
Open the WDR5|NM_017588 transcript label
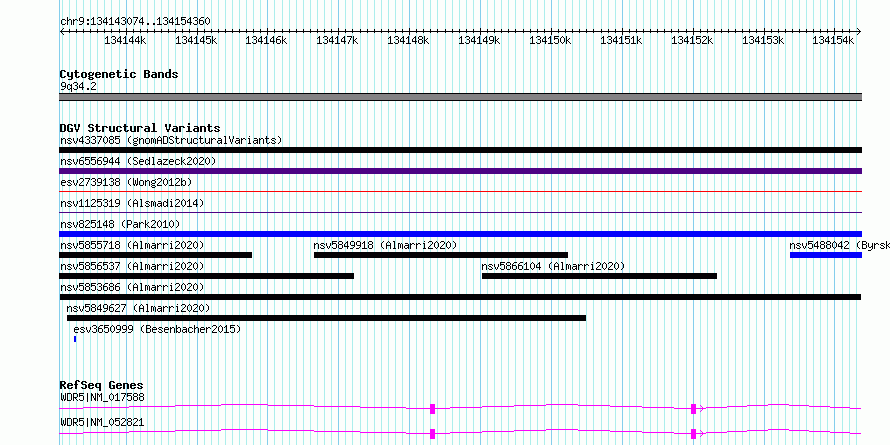pyautogui.click(x=102, y=398)
